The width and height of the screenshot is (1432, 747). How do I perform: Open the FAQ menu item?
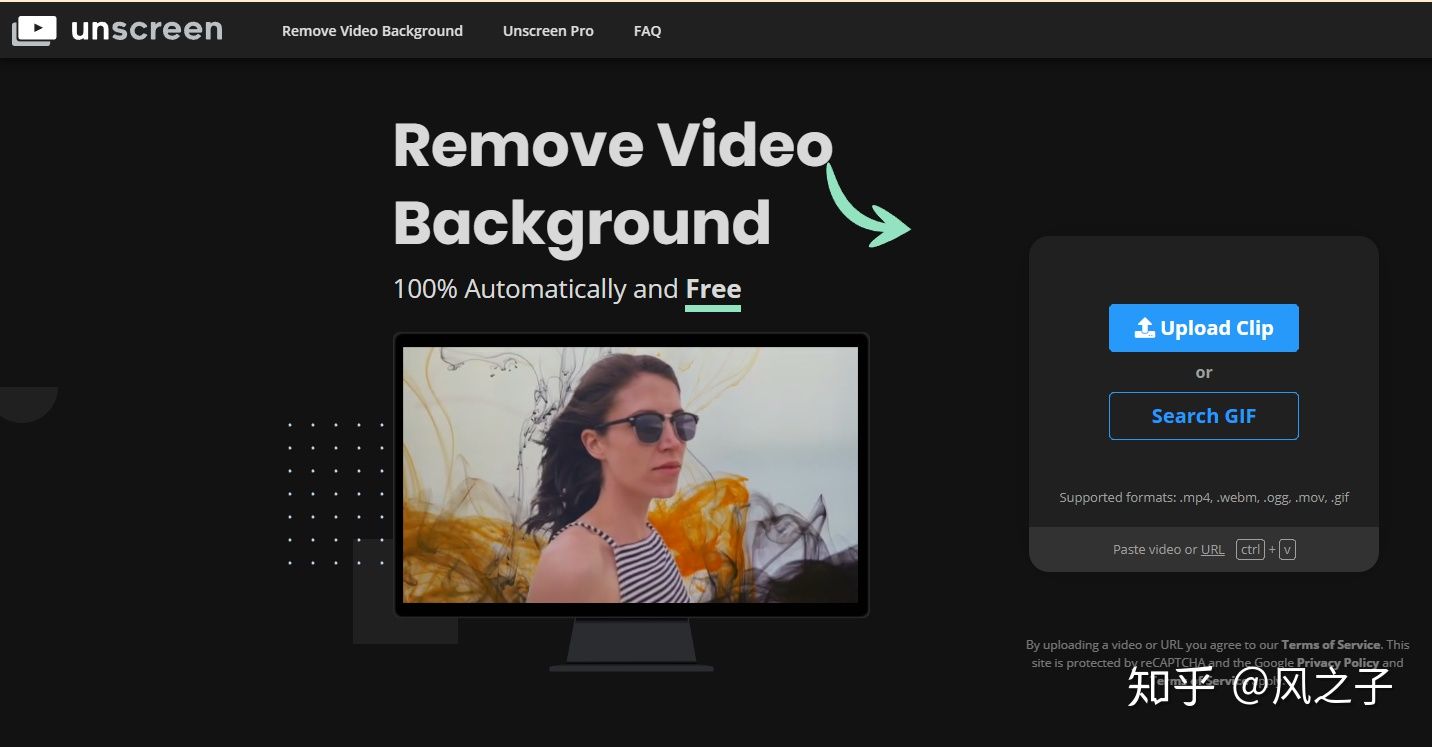pos(647,31)
